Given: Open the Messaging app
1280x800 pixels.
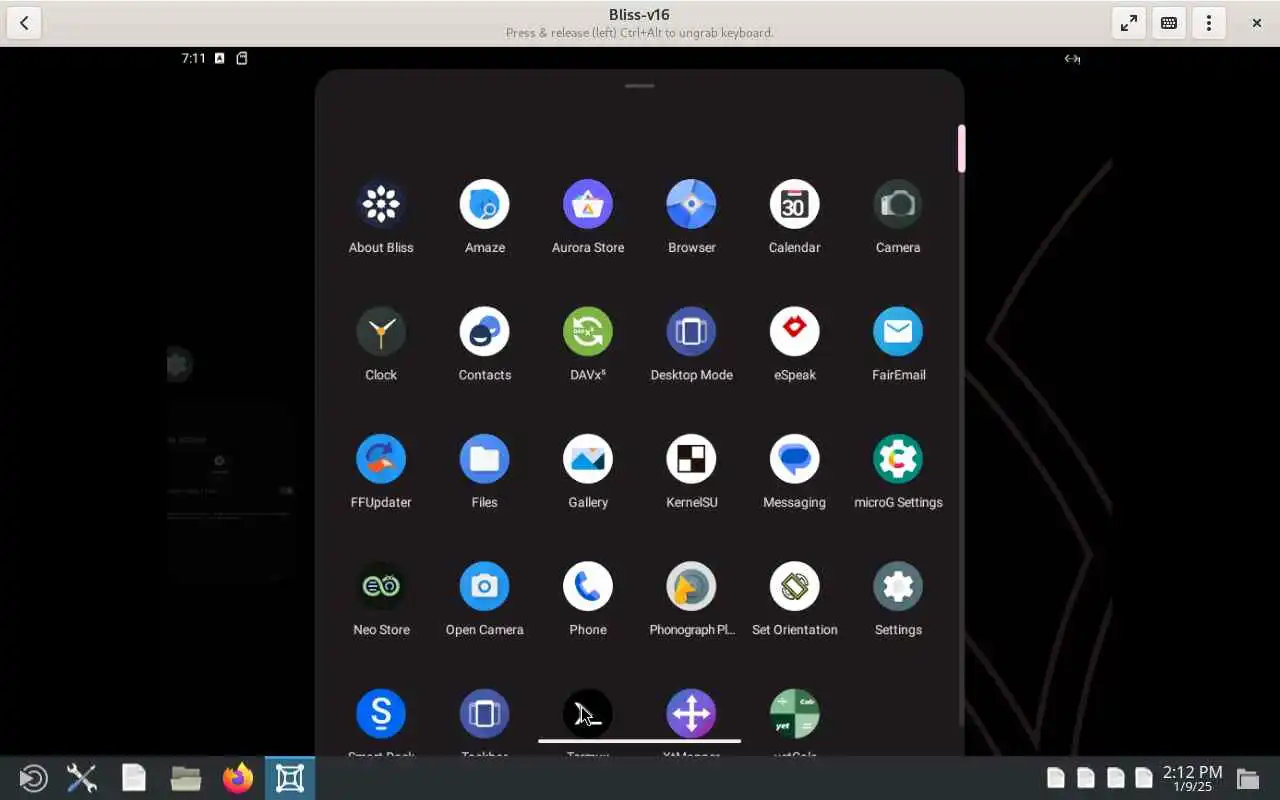Looking at the screenshot, I should click(795, 459).
